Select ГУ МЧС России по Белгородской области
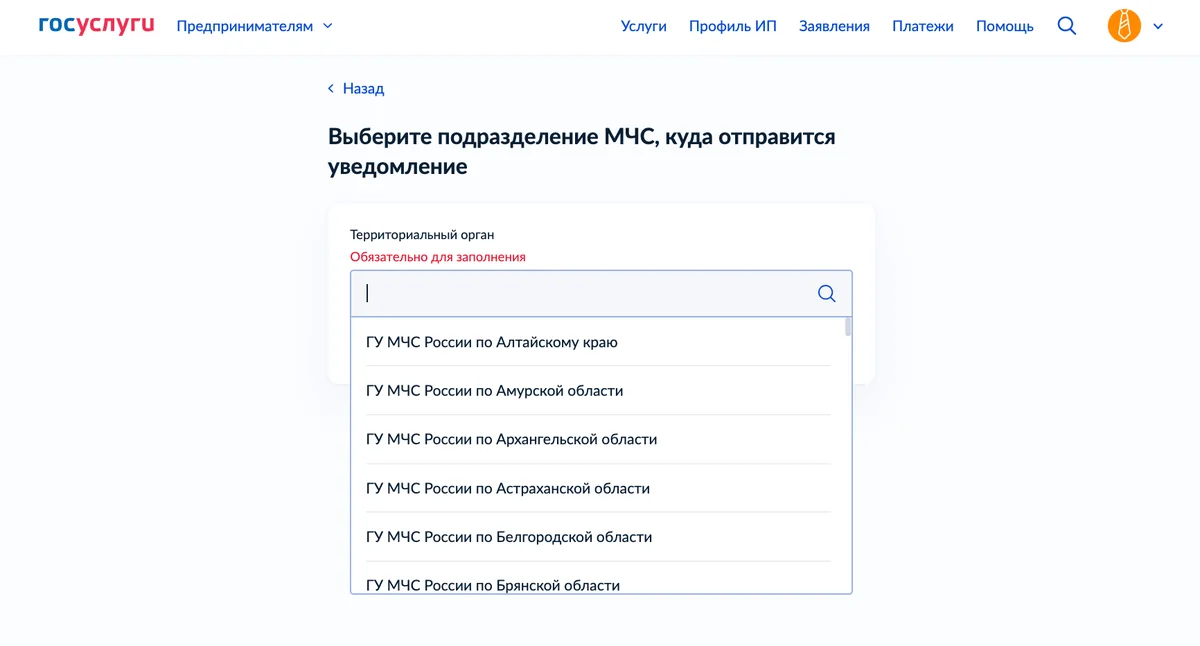Image resolution: width=1200 pixels, height=646 pixels. [598, 537]
